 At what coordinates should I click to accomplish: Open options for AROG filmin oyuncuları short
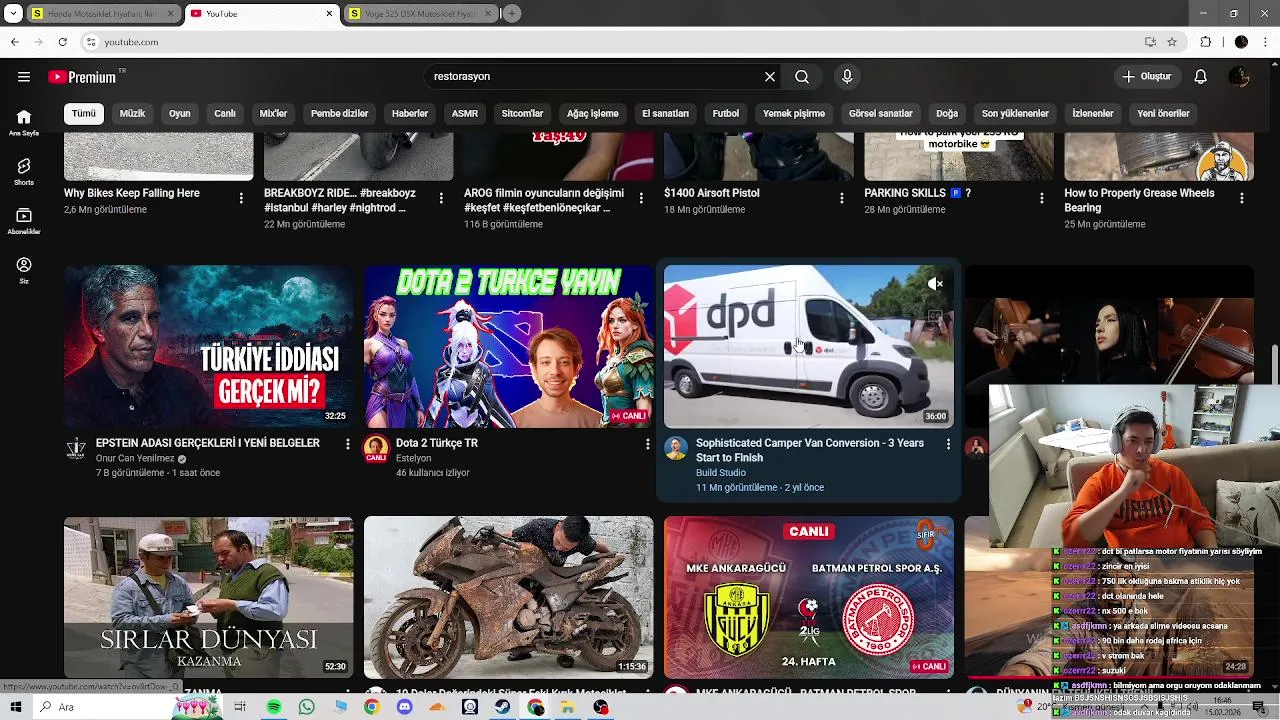[641, 198]
